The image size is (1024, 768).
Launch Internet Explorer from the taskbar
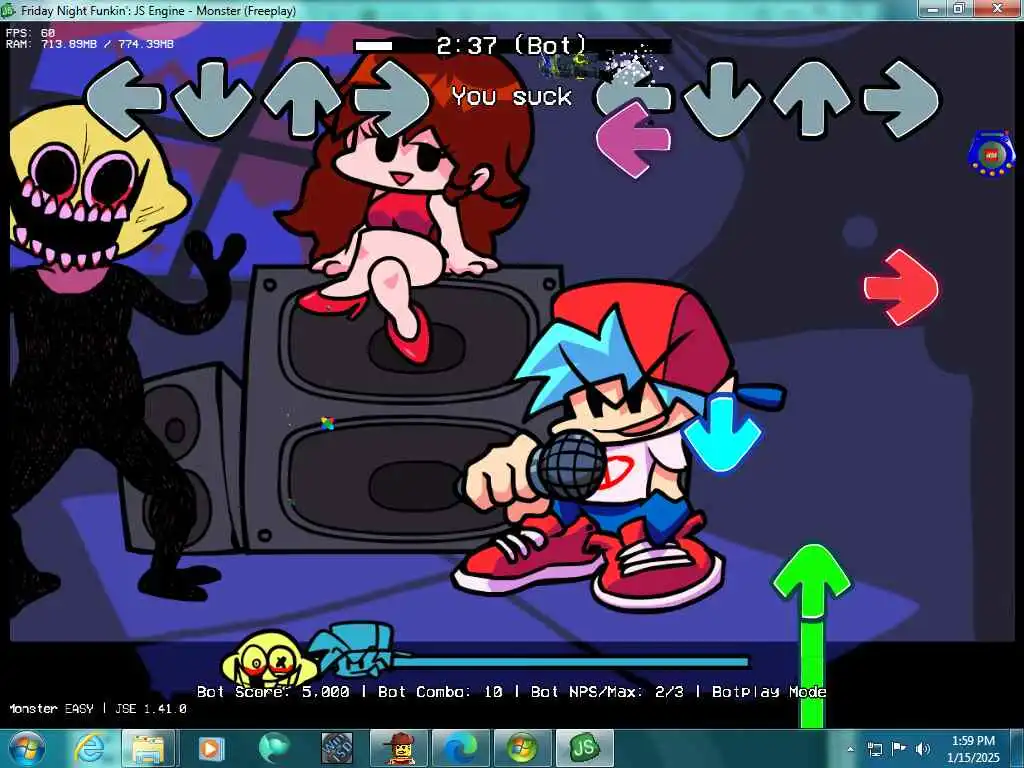[89, 748]
